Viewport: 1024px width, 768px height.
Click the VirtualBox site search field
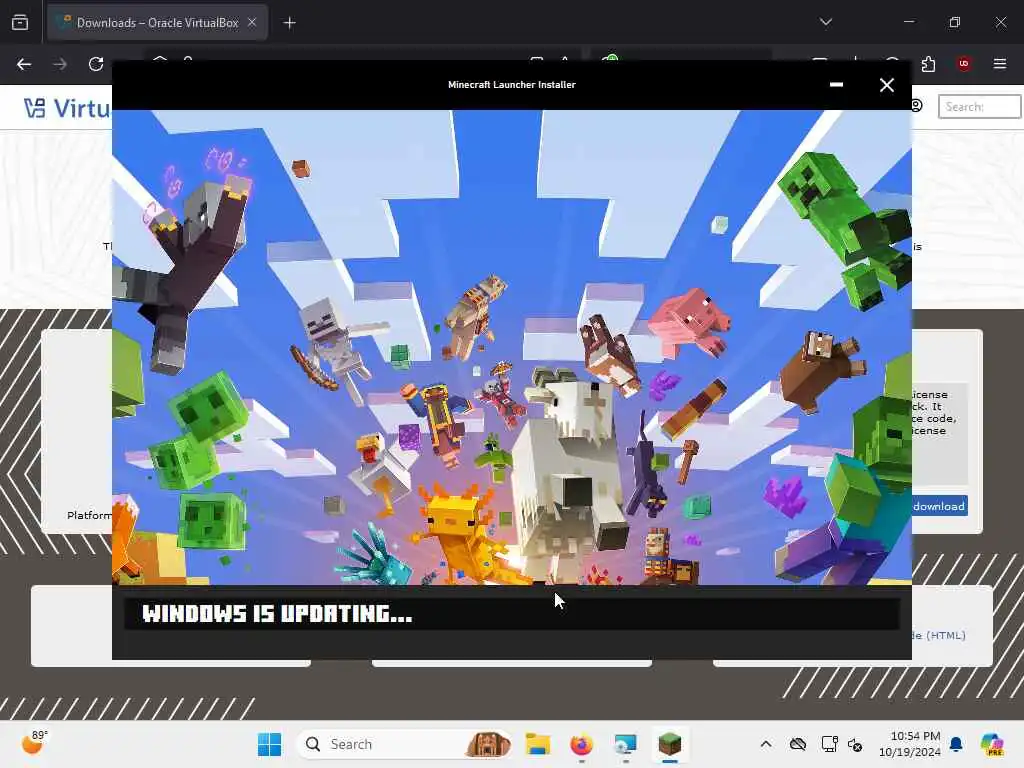coord(979,106)
